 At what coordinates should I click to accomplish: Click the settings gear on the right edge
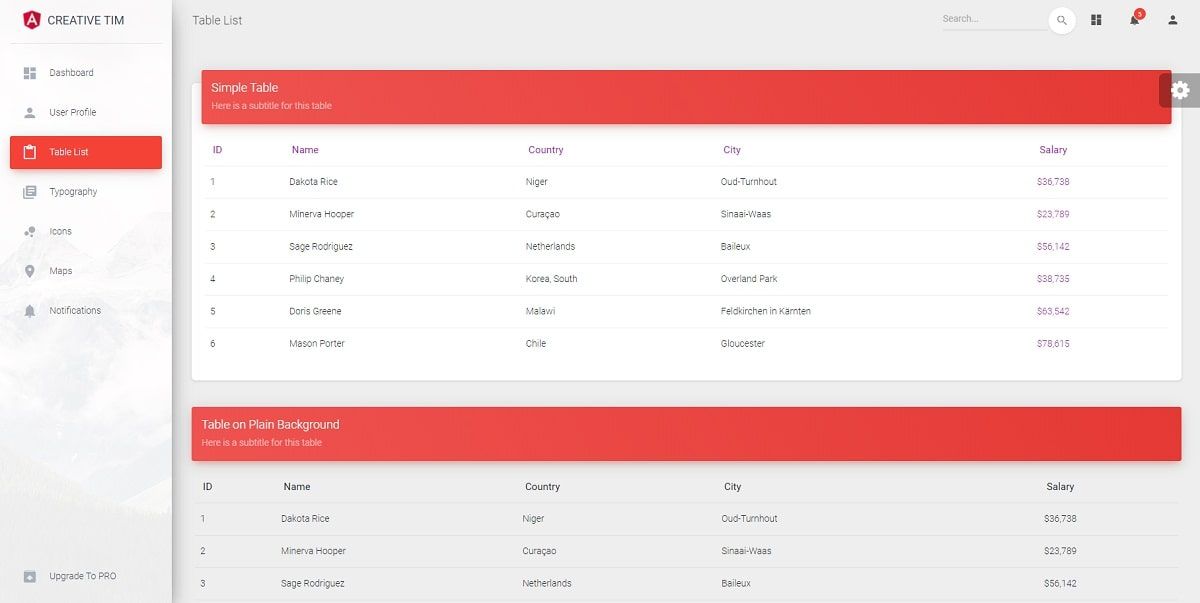click(1179, 89)
